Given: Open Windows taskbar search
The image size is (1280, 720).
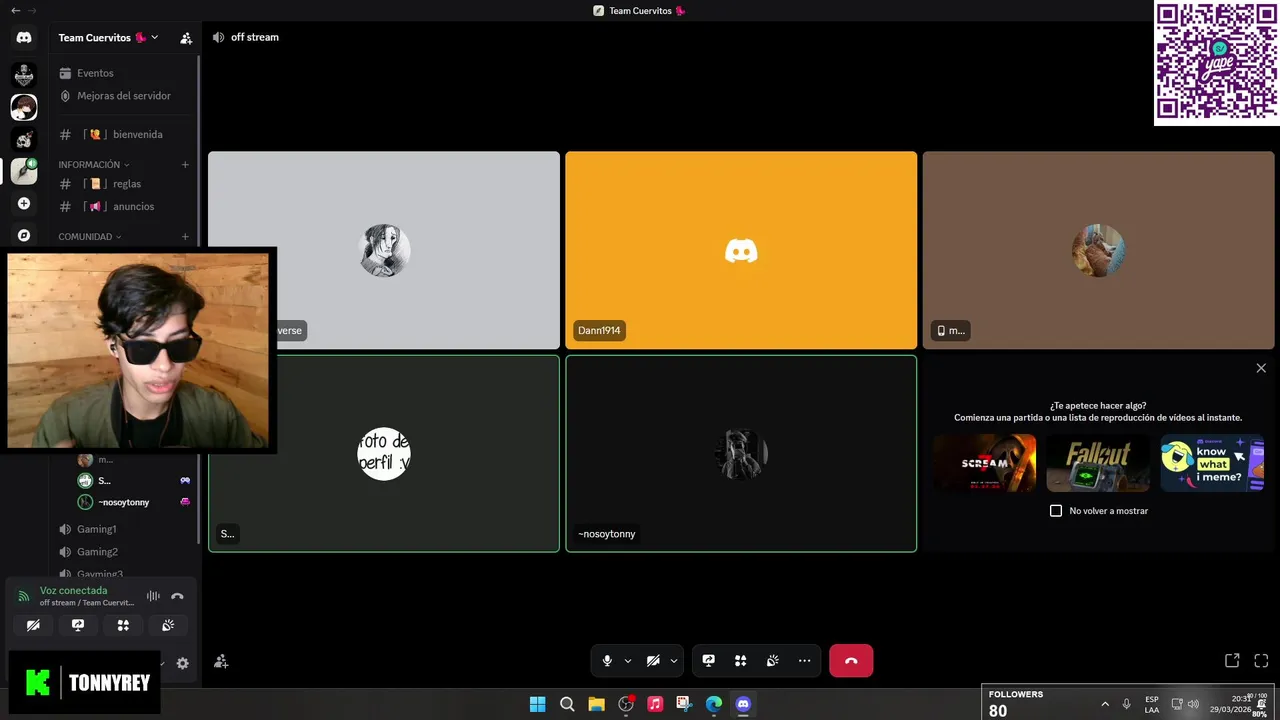Looking at the screenshot, I should pos(567,704).
